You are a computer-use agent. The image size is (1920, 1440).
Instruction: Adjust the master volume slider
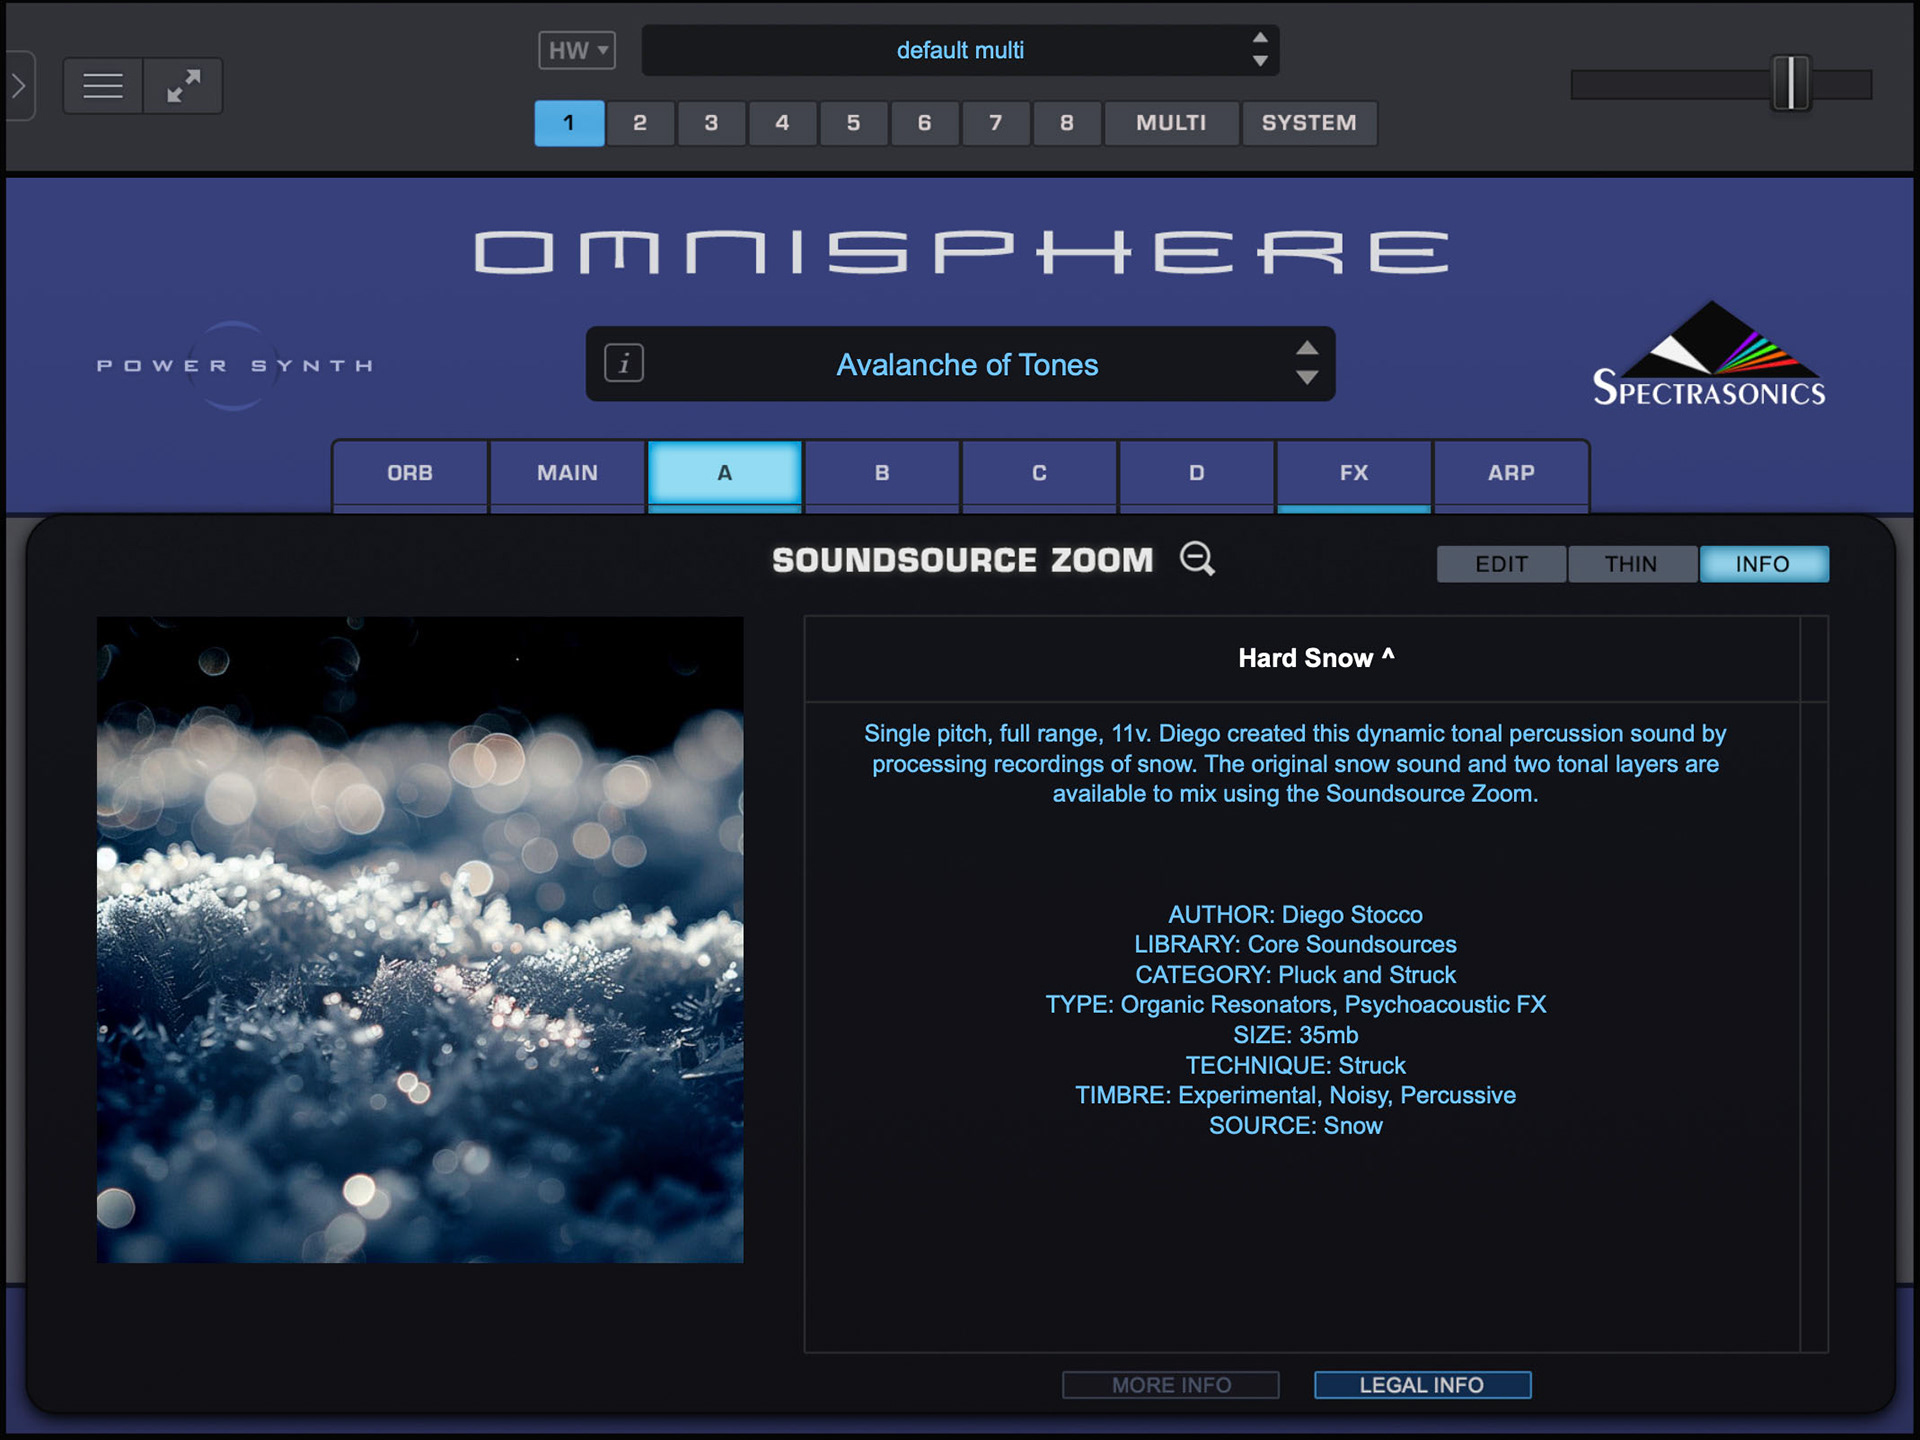[x=1790, y=84]
